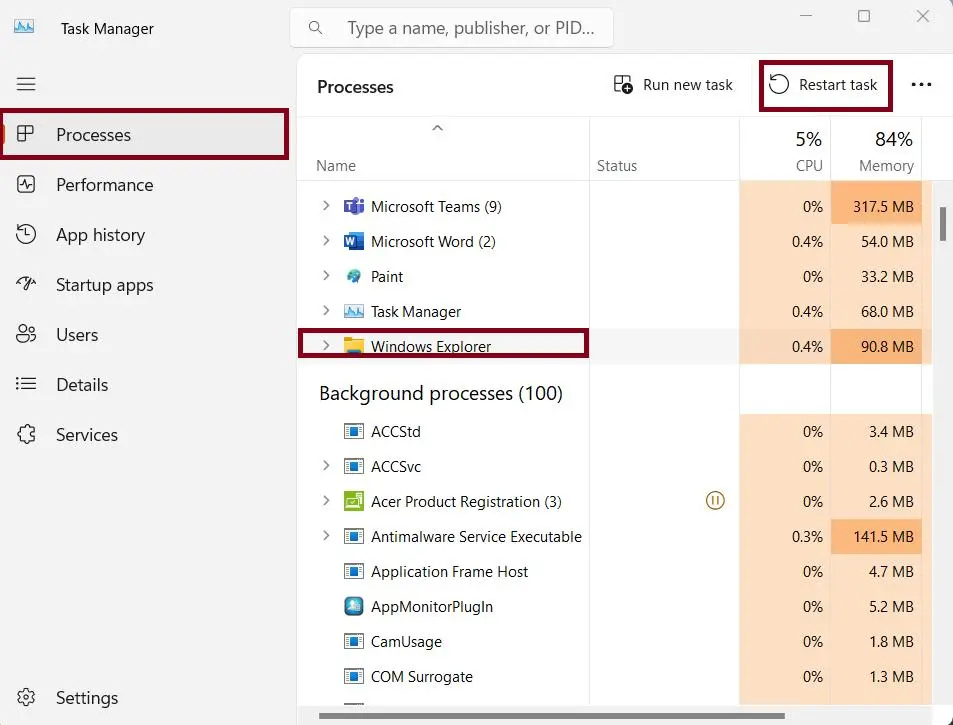Click the AppMonitorPlugIn icon
Viewport: 953px width, 725px height.
point(353,606)
